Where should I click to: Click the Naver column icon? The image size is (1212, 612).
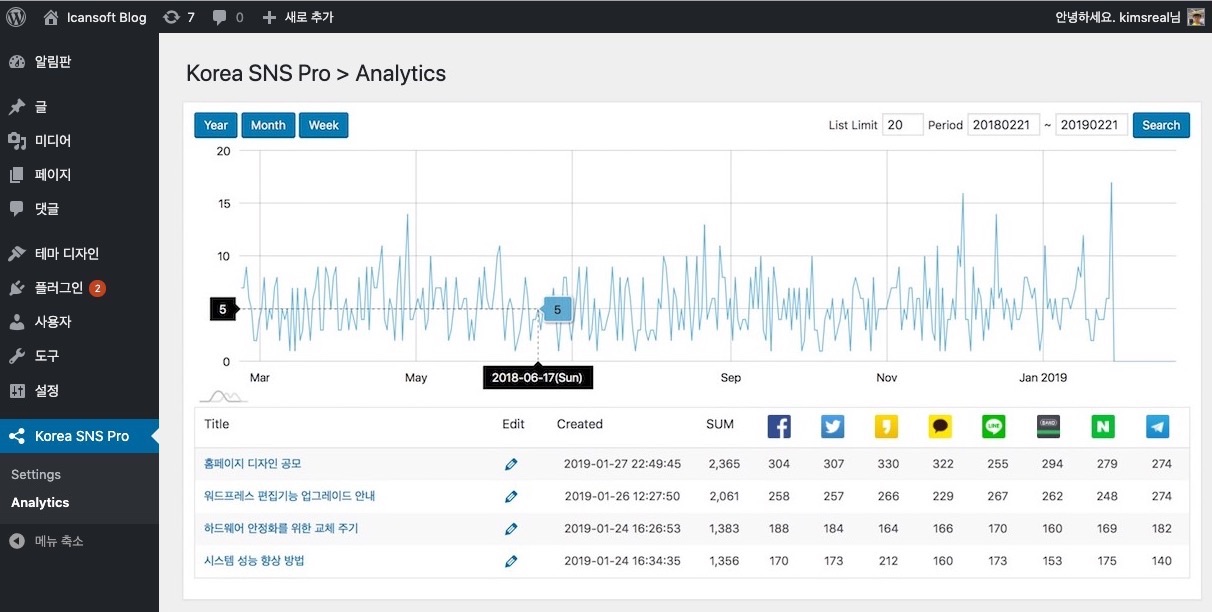(x=1103, y=426)
